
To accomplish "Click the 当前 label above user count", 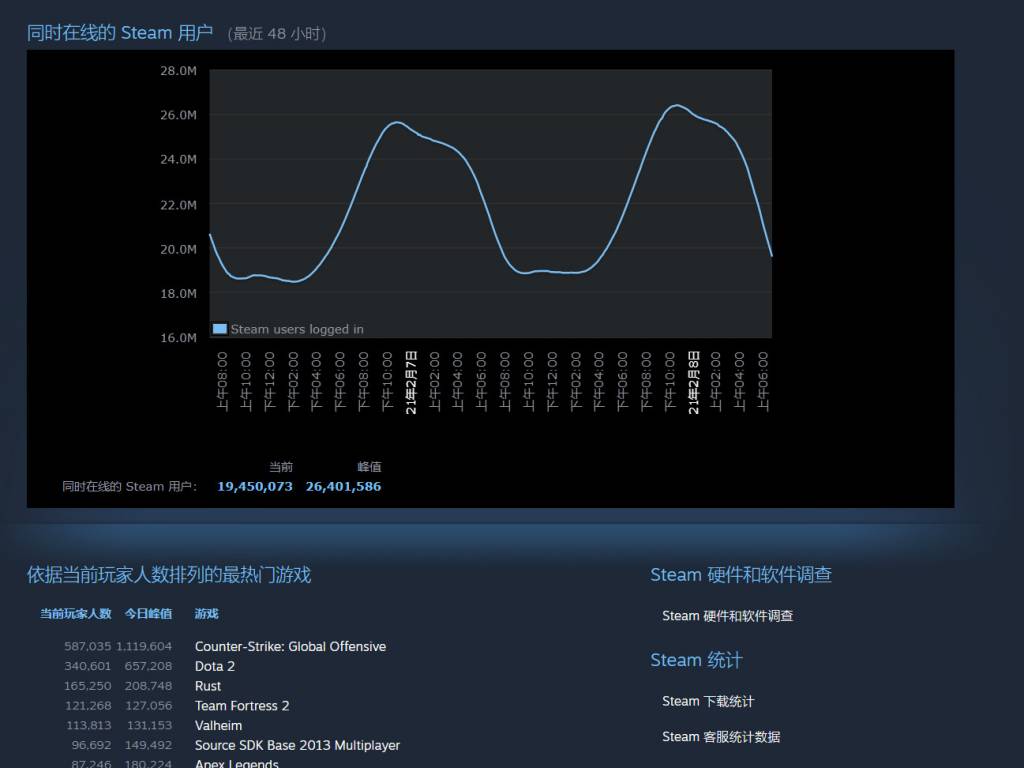I will tap(281, 467).
